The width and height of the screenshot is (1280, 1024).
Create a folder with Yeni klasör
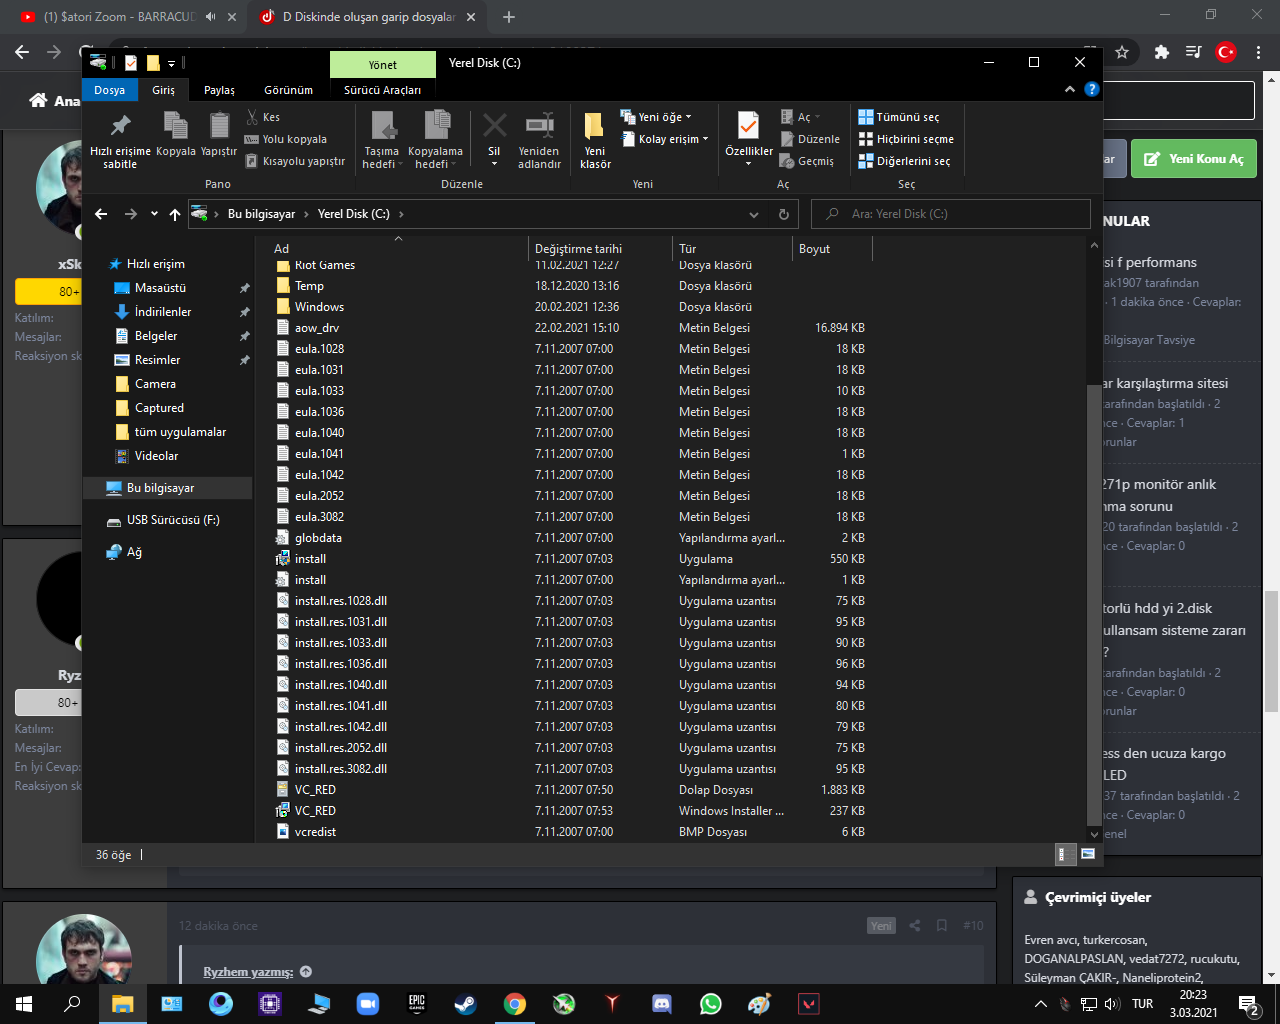[595, 140]
